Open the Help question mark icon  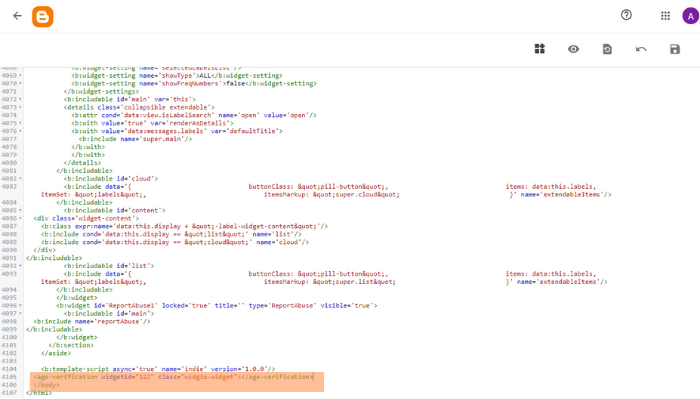(626, 15)
